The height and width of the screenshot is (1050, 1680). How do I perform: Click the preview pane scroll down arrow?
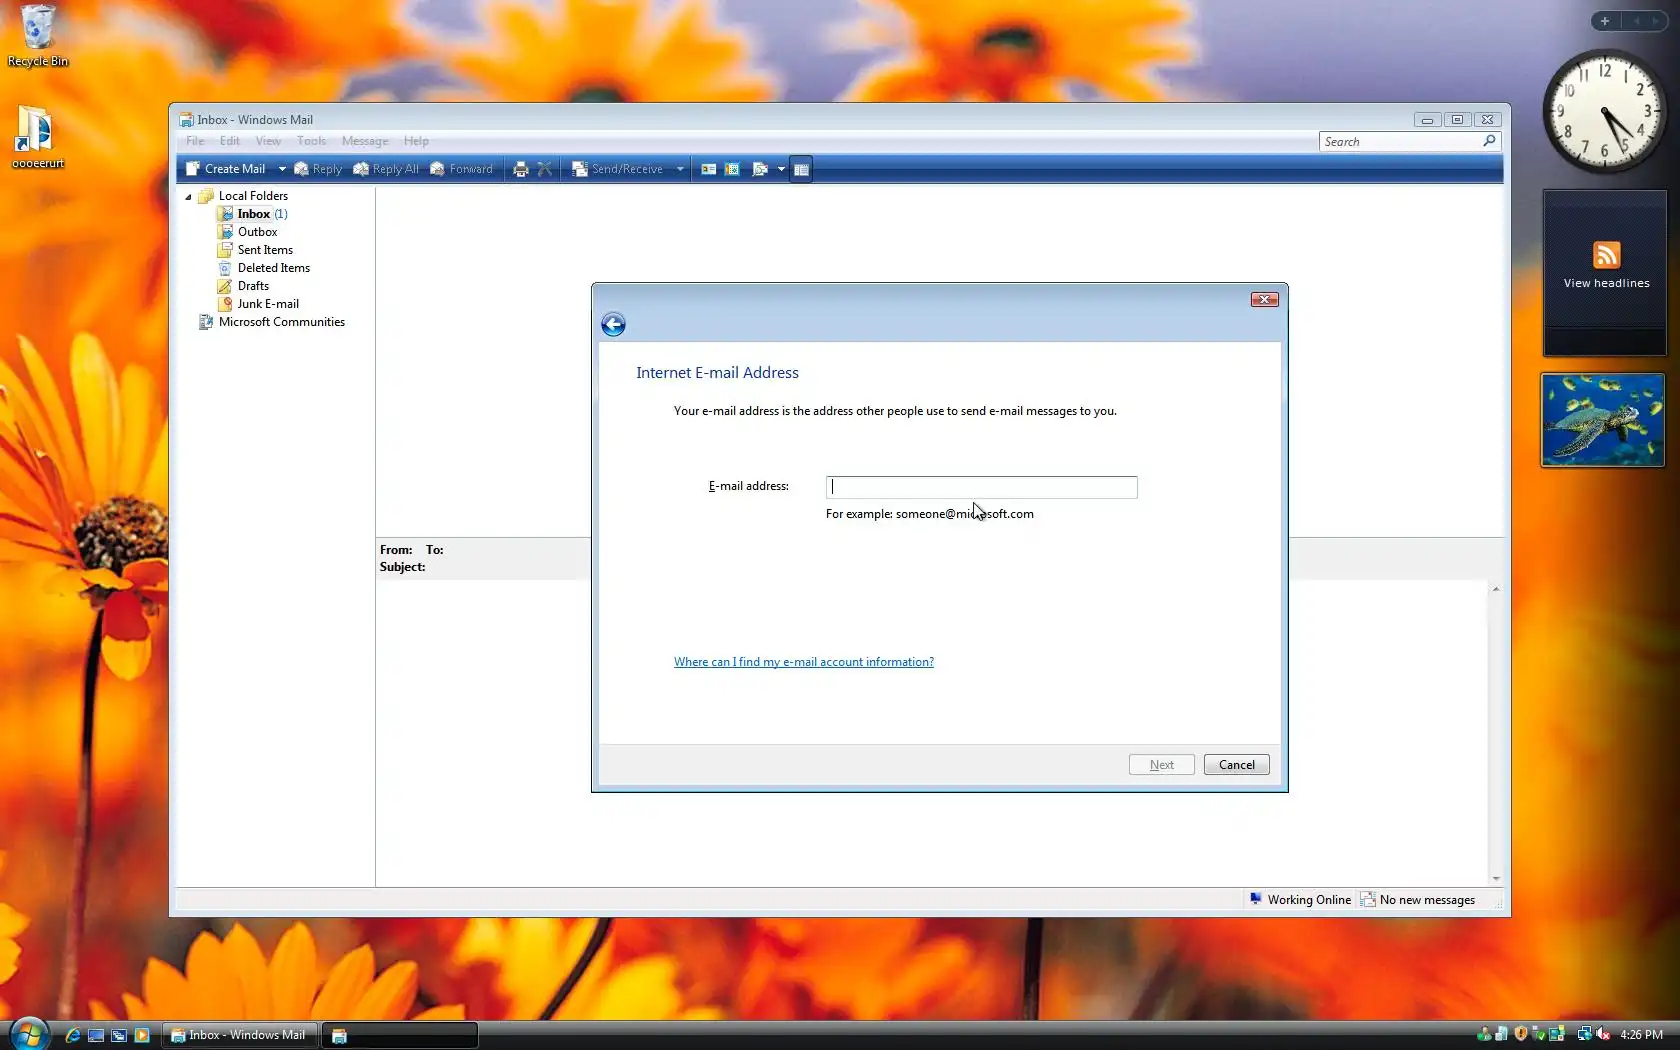click(x=1496, y=878)
